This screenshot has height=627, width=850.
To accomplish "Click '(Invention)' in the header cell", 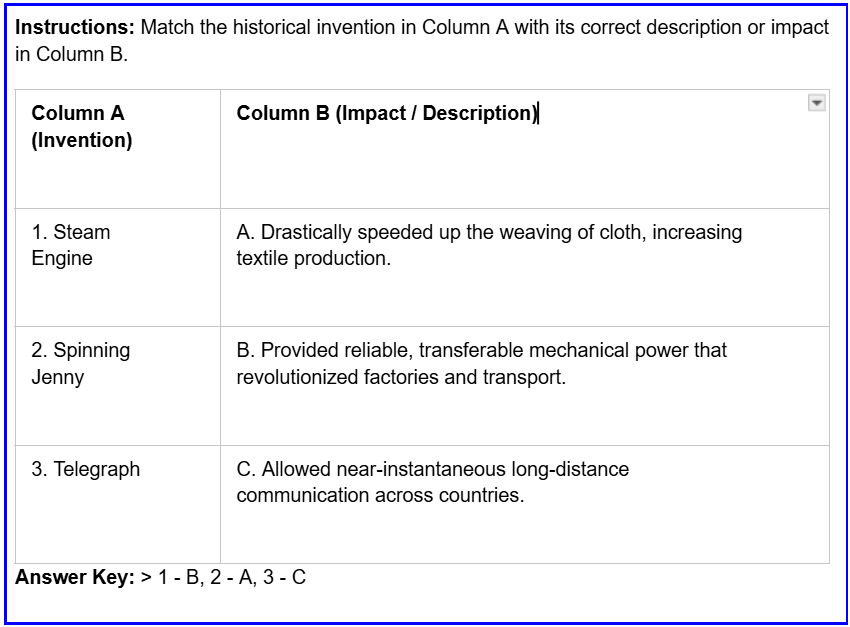I will [x=82, y=140].
